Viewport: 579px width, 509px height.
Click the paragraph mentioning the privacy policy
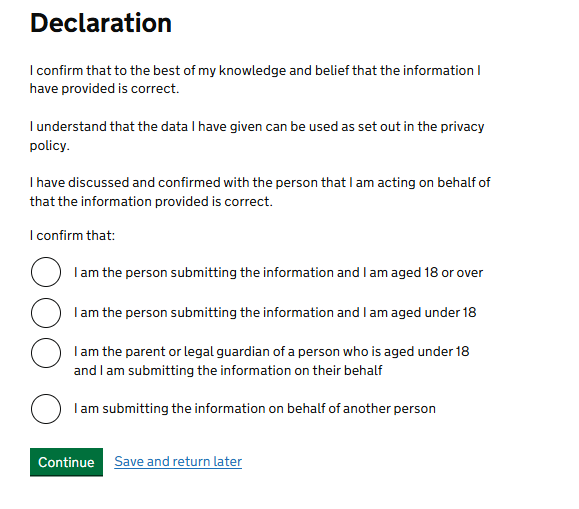257,136
